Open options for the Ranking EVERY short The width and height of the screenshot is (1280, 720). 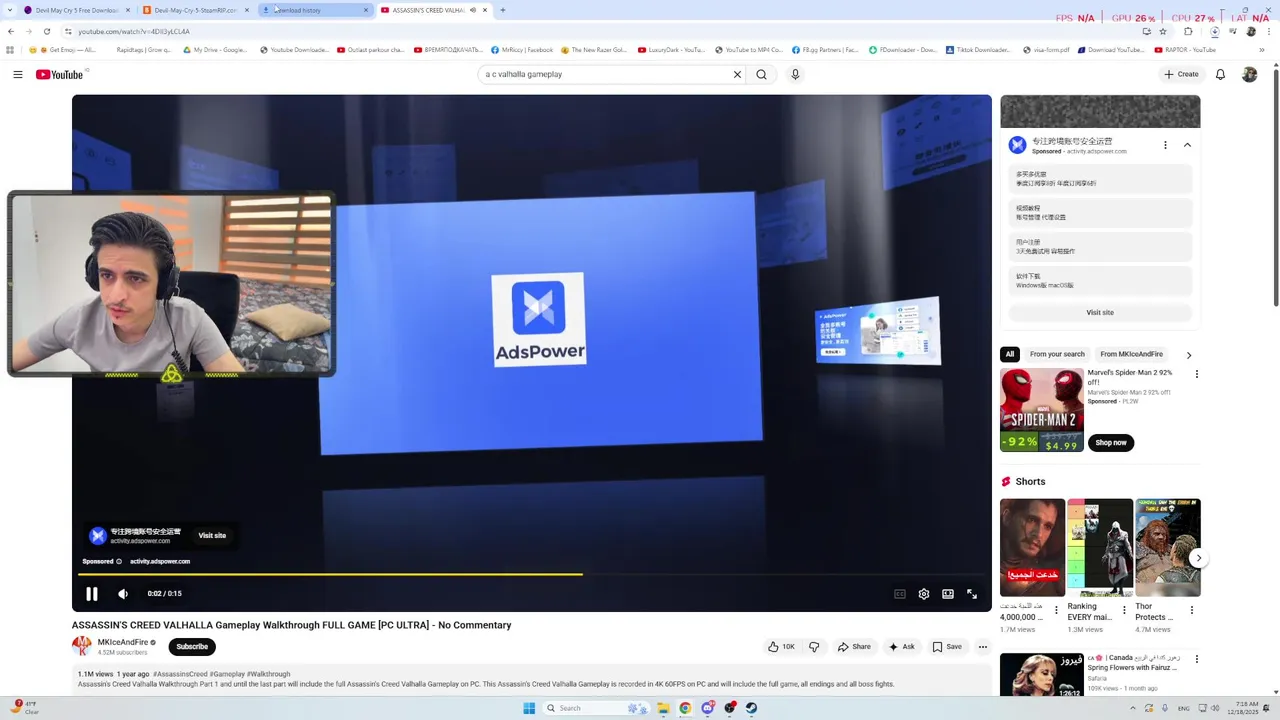click(1124, 611)
